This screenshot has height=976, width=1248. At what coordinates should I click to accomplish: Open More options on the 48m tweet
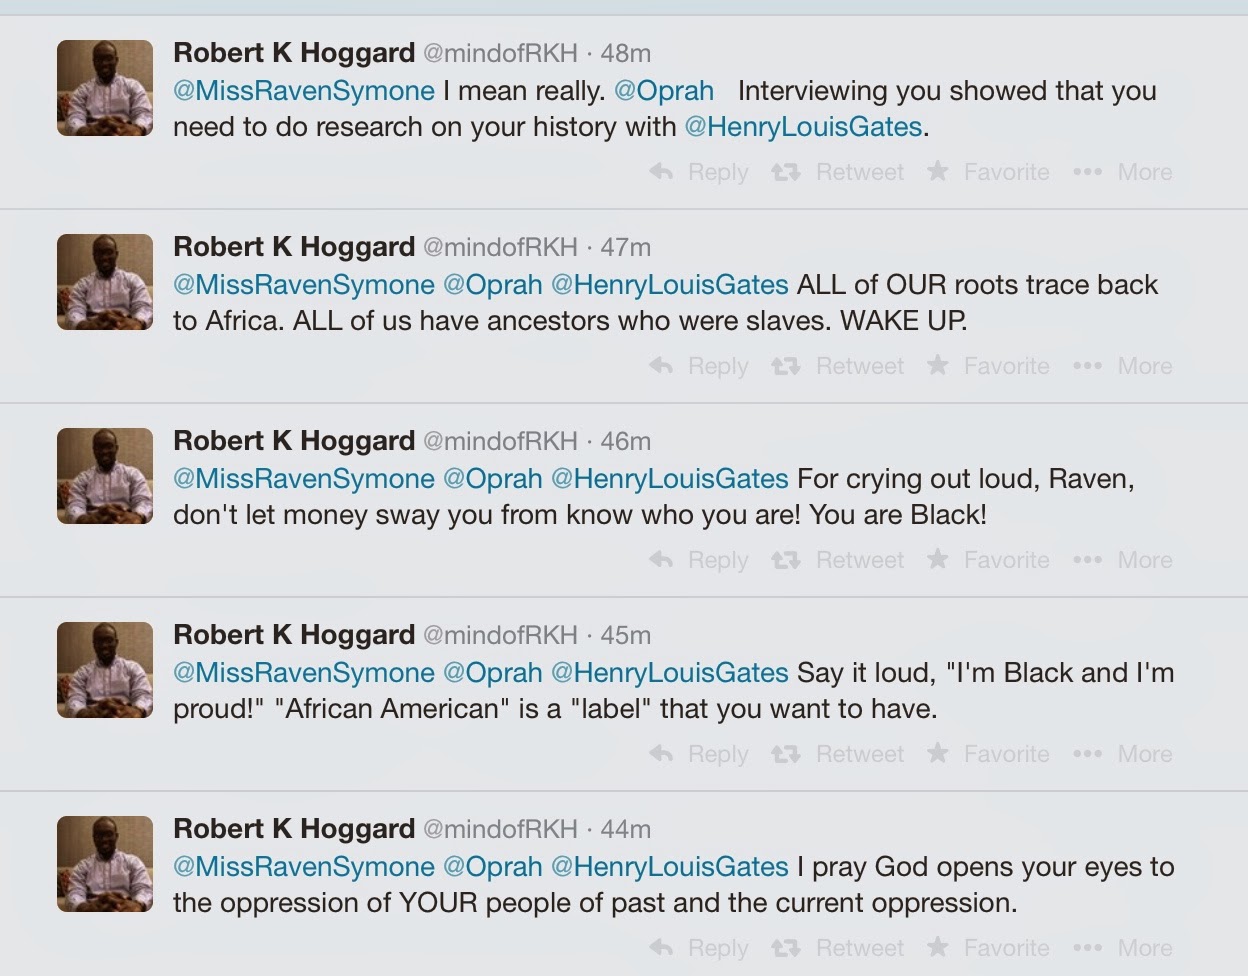tap(1122, 172)
